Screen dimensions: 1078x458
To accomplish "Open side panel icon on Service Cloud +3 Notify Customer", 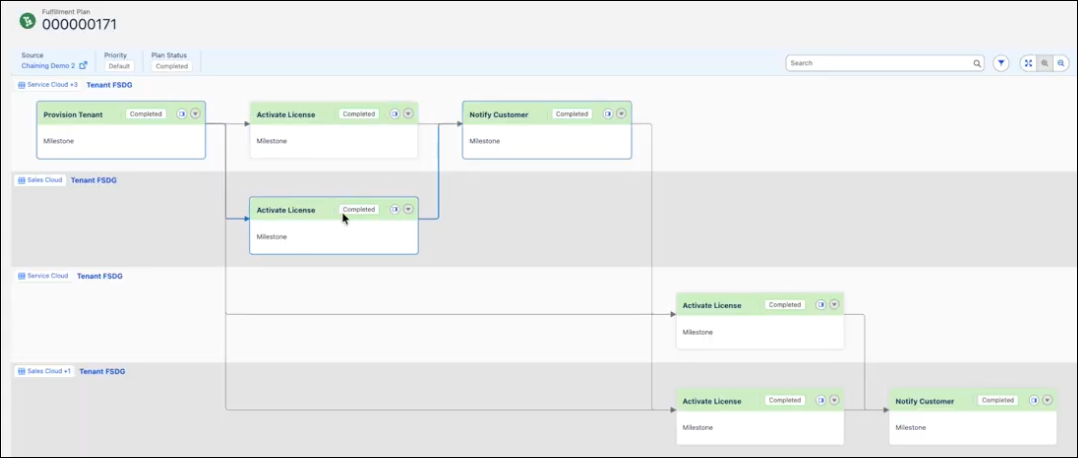I will (608, 114).
